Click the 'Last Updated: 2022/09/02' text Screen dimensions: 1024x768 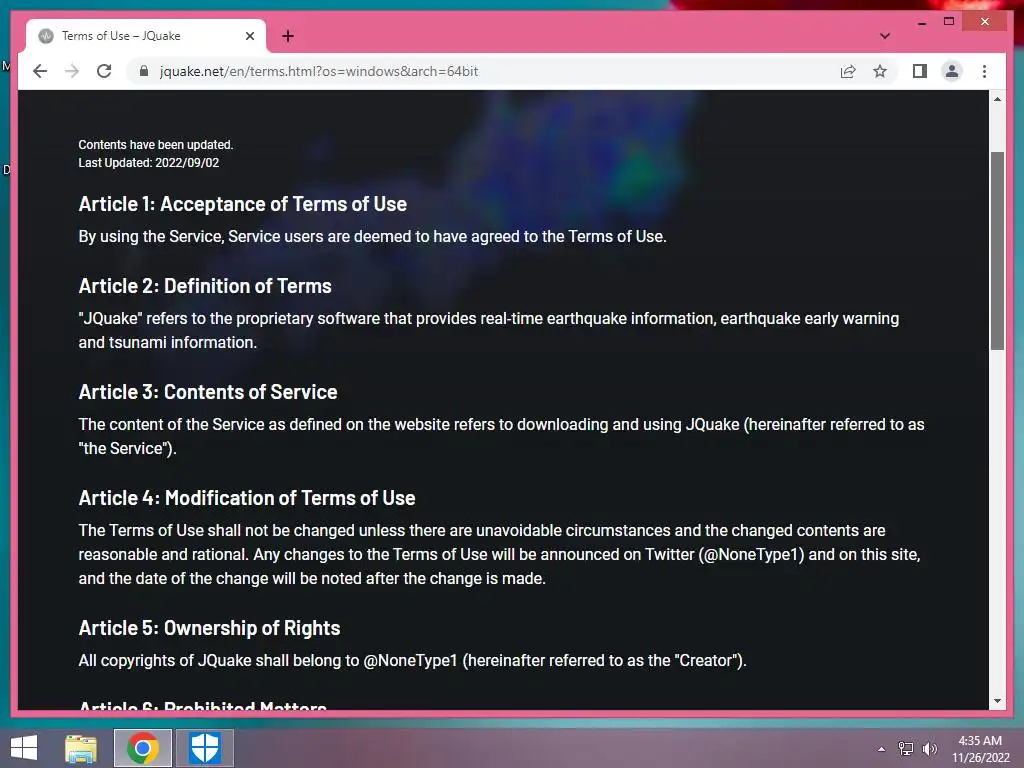pyautogui.click(x=149, y=163)
